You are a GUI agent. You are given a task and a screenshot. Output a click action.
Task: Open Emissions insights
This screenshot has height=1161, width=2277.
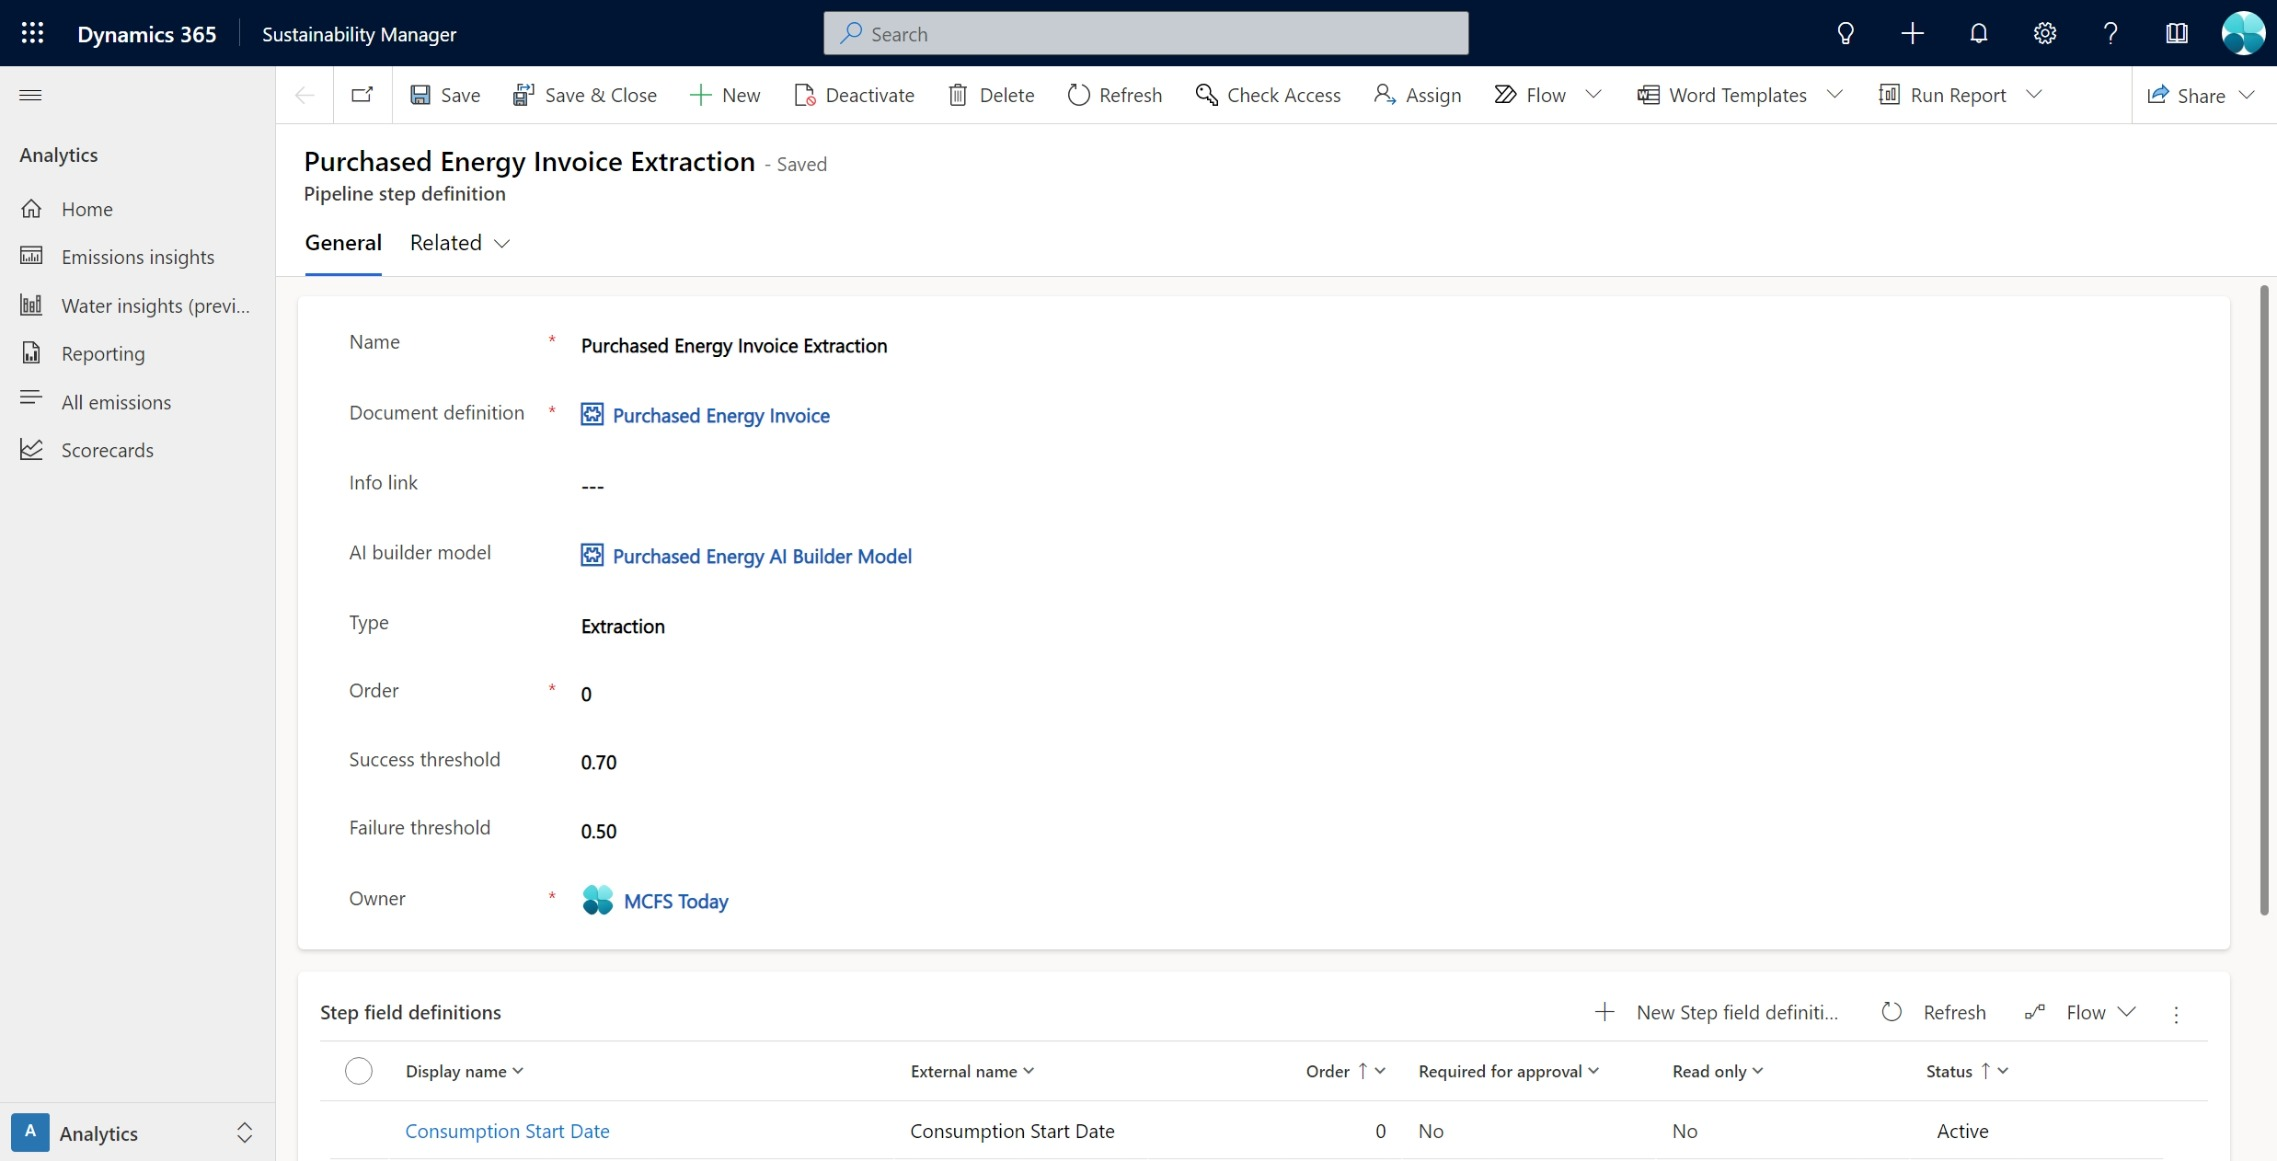(x=137, y=257)
